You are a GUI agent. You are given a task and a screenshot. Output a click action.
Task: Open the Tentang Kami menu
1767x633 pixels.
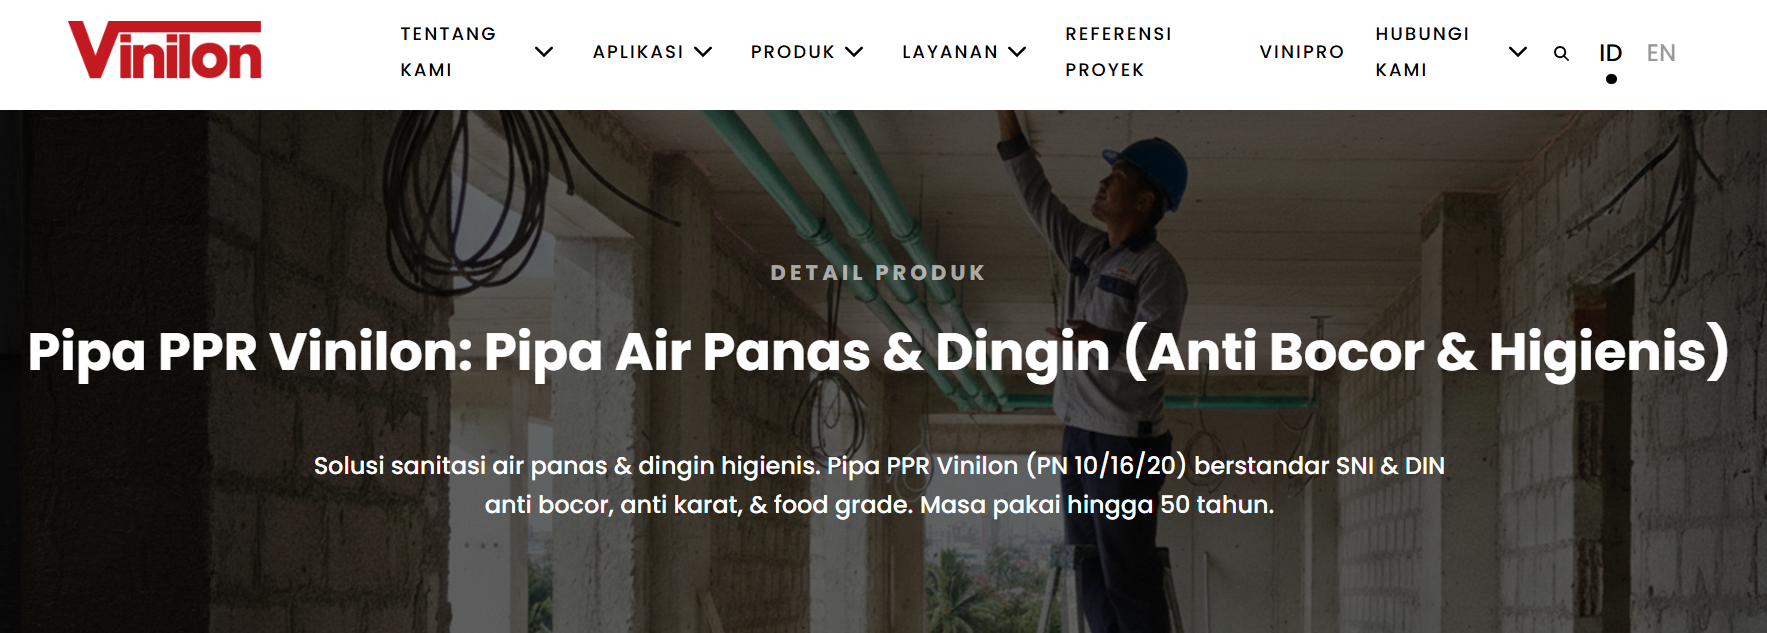448,52
